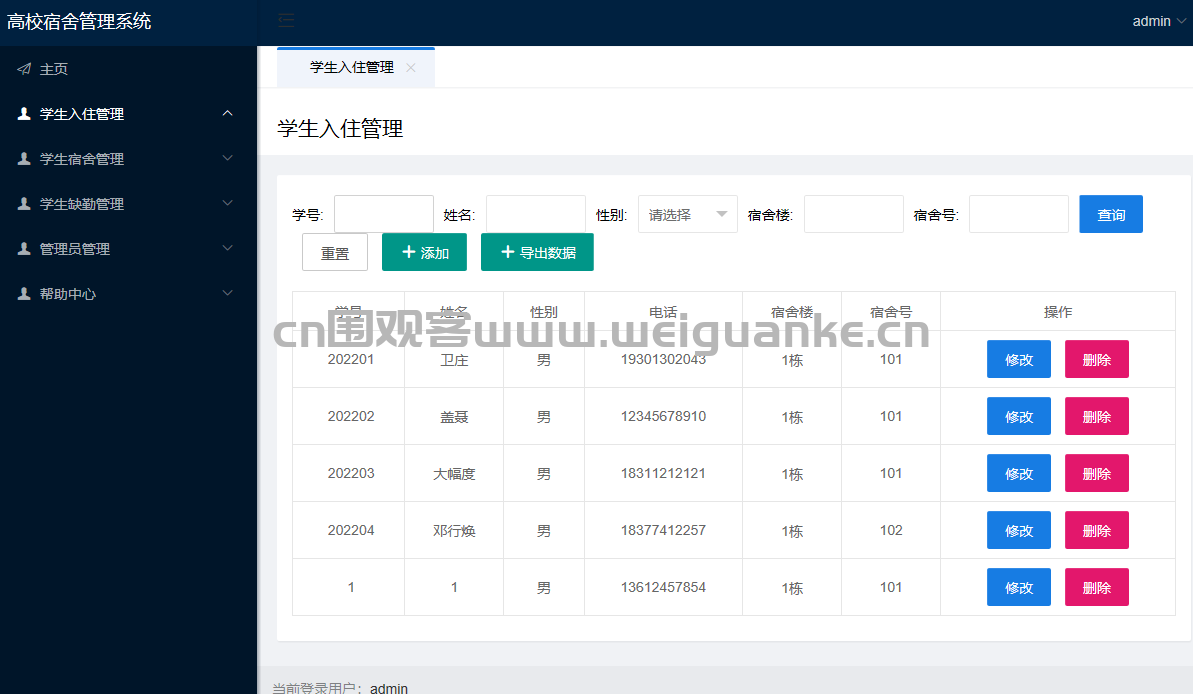Click the user icon next to 帮助中心

[x=24, y=293]
